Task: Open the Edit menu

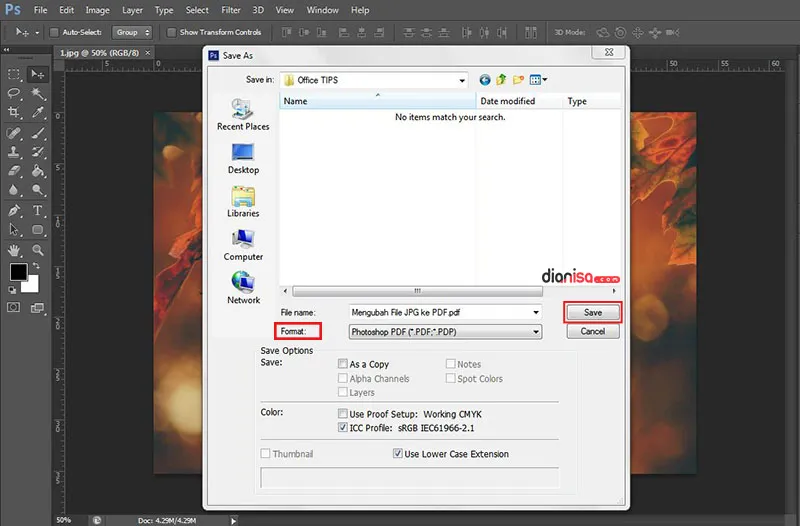Action: tap(66, 10)
